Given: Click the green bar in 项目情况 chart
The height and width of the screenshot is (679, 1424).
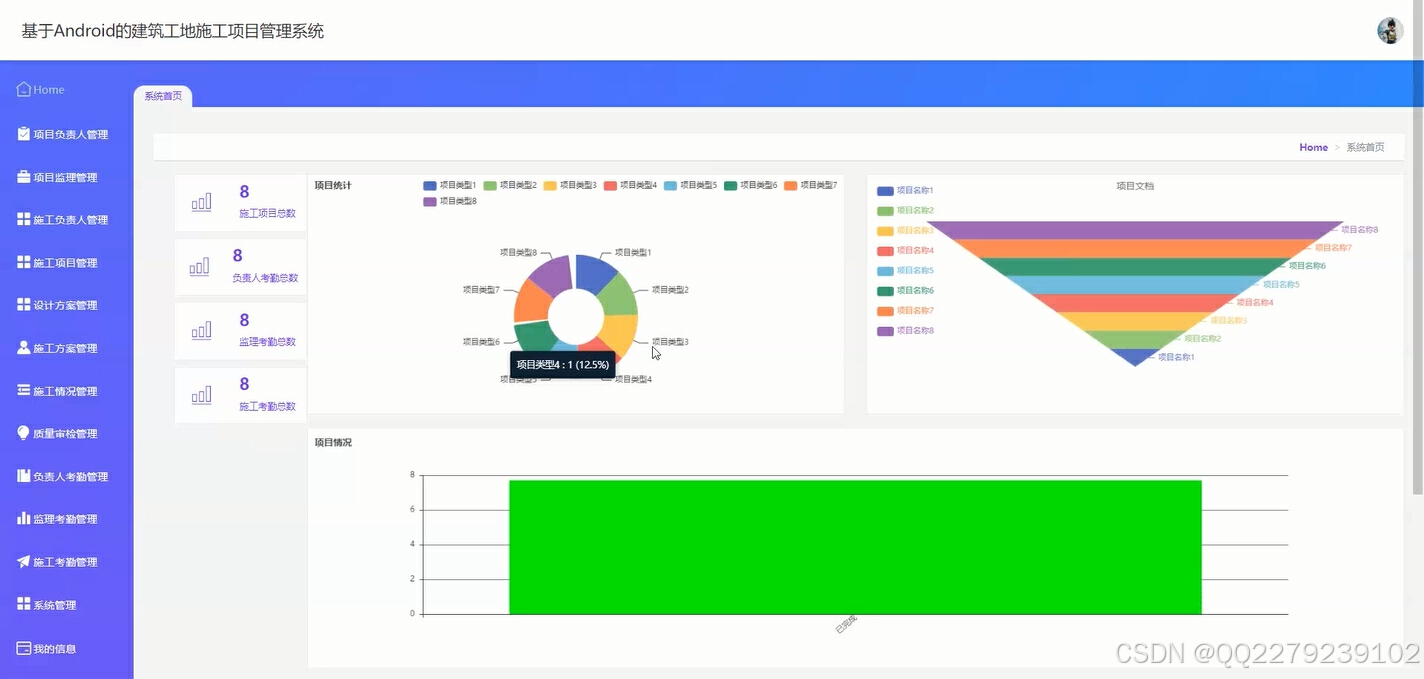Looking at the screenshot, I should (x=855, y=547).
